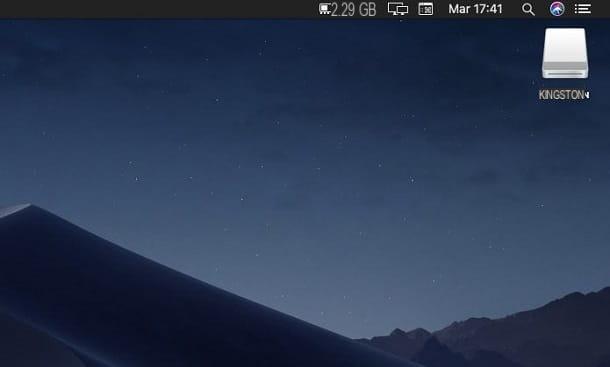Click the desktop area below the KINGSTON drive
This screenshot has width=610, height=367.
[x=564, y=156]
